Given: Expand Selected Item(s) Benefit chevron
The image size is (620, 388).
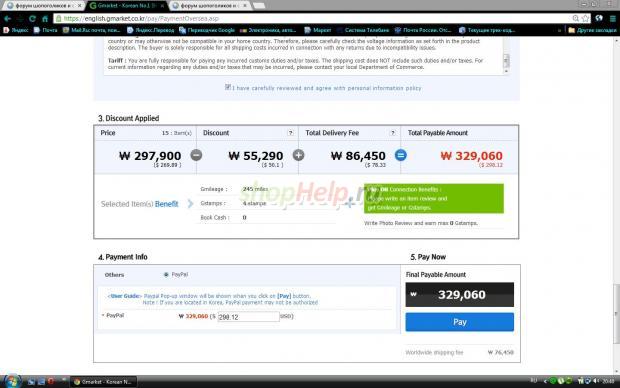Looking at the screenshot, I should pos(191,204).
